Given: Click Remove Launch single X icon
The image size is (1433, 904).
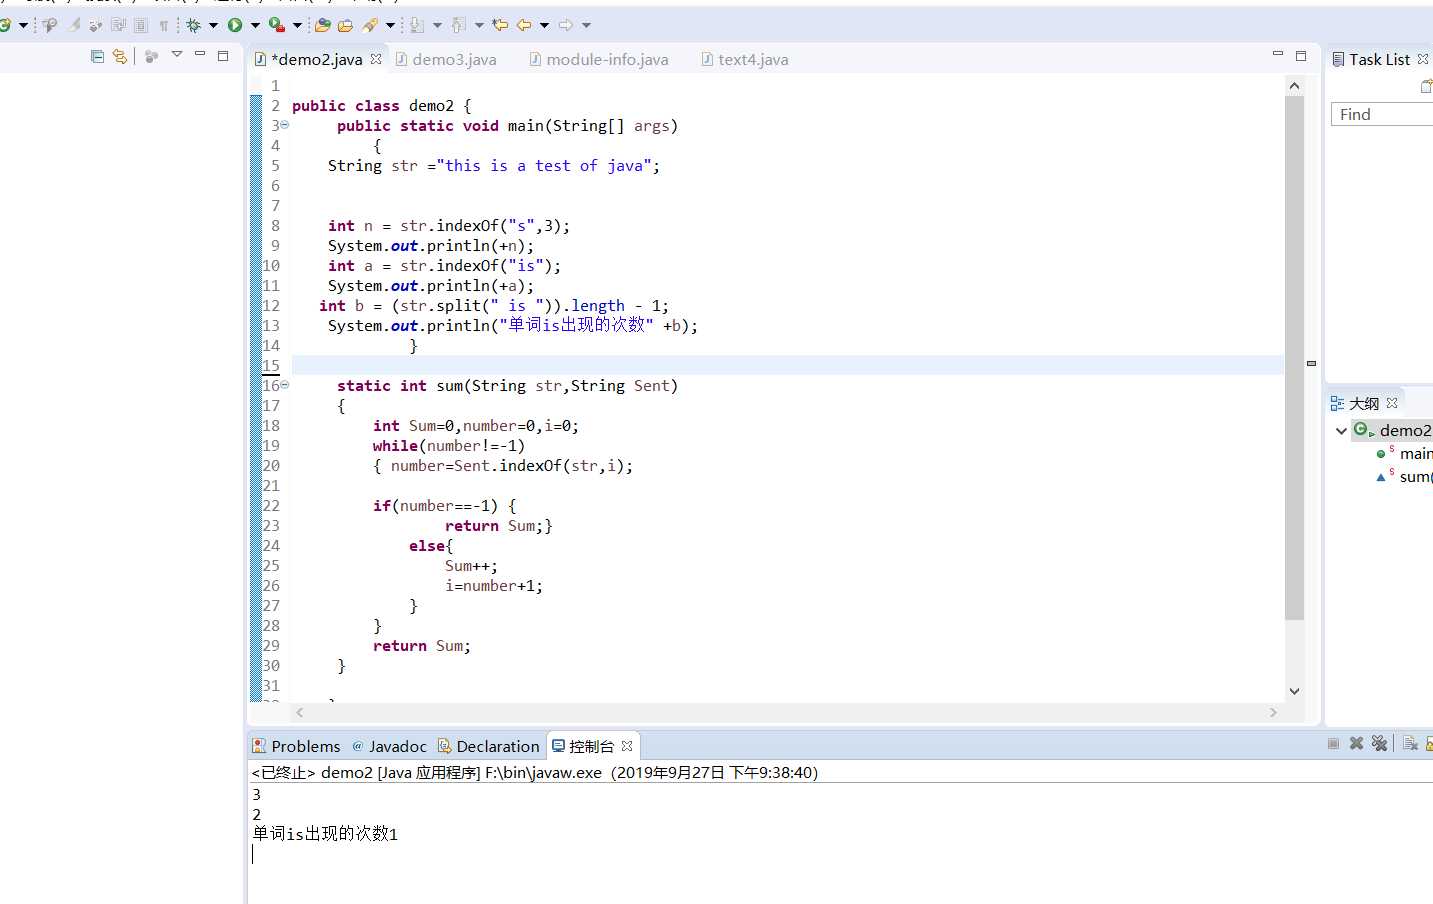Looking at the screenshot, I should 1356,743.
